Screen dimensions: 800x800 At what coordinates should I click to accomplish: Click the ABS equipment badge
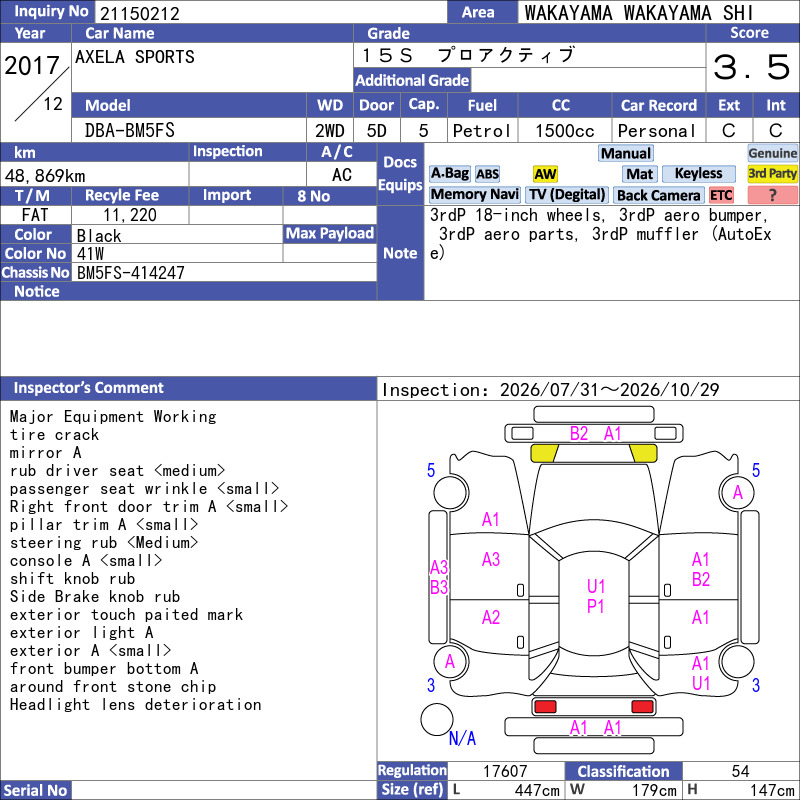[487, 174]
